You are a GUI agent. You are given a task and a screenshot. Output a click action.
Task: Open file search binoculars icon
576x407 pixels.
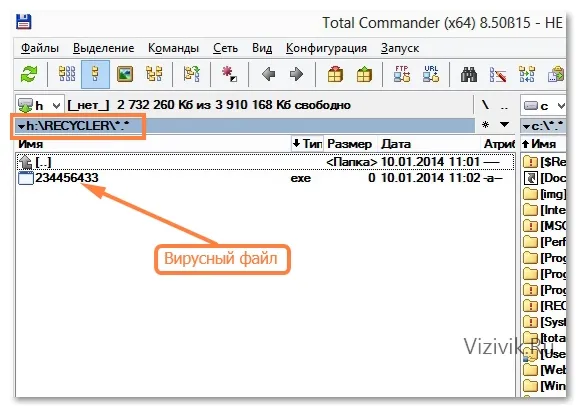click(x=469, y=75)
